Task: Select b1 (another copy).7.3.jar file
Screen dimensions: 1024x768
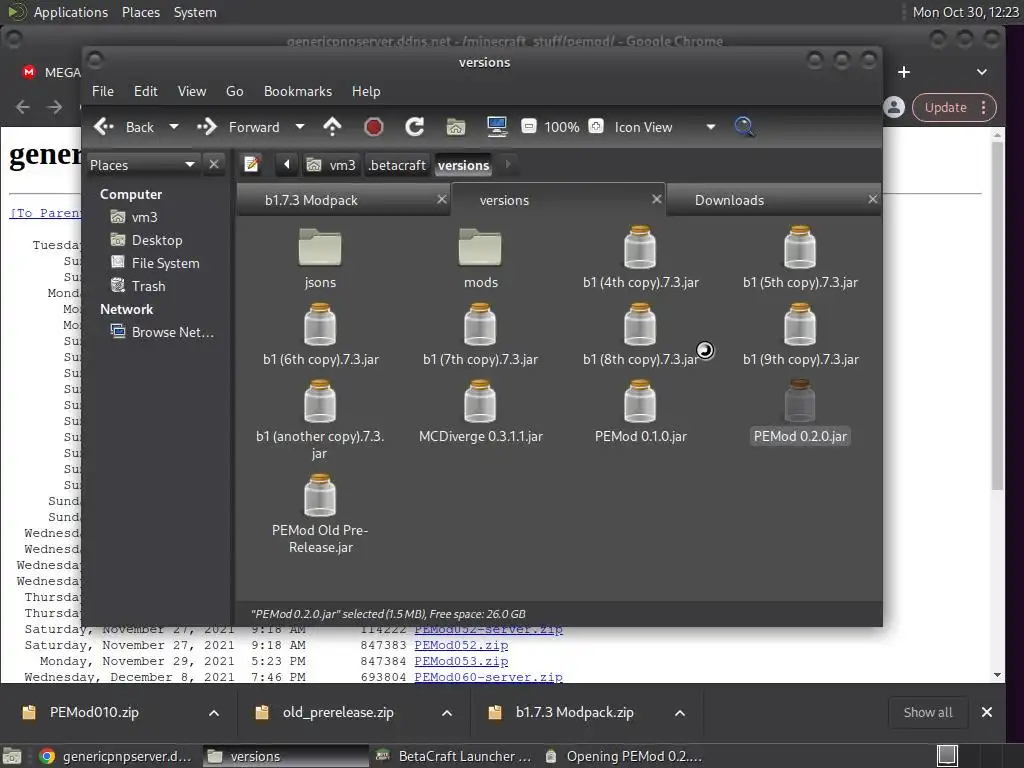Action: point(320,401)
